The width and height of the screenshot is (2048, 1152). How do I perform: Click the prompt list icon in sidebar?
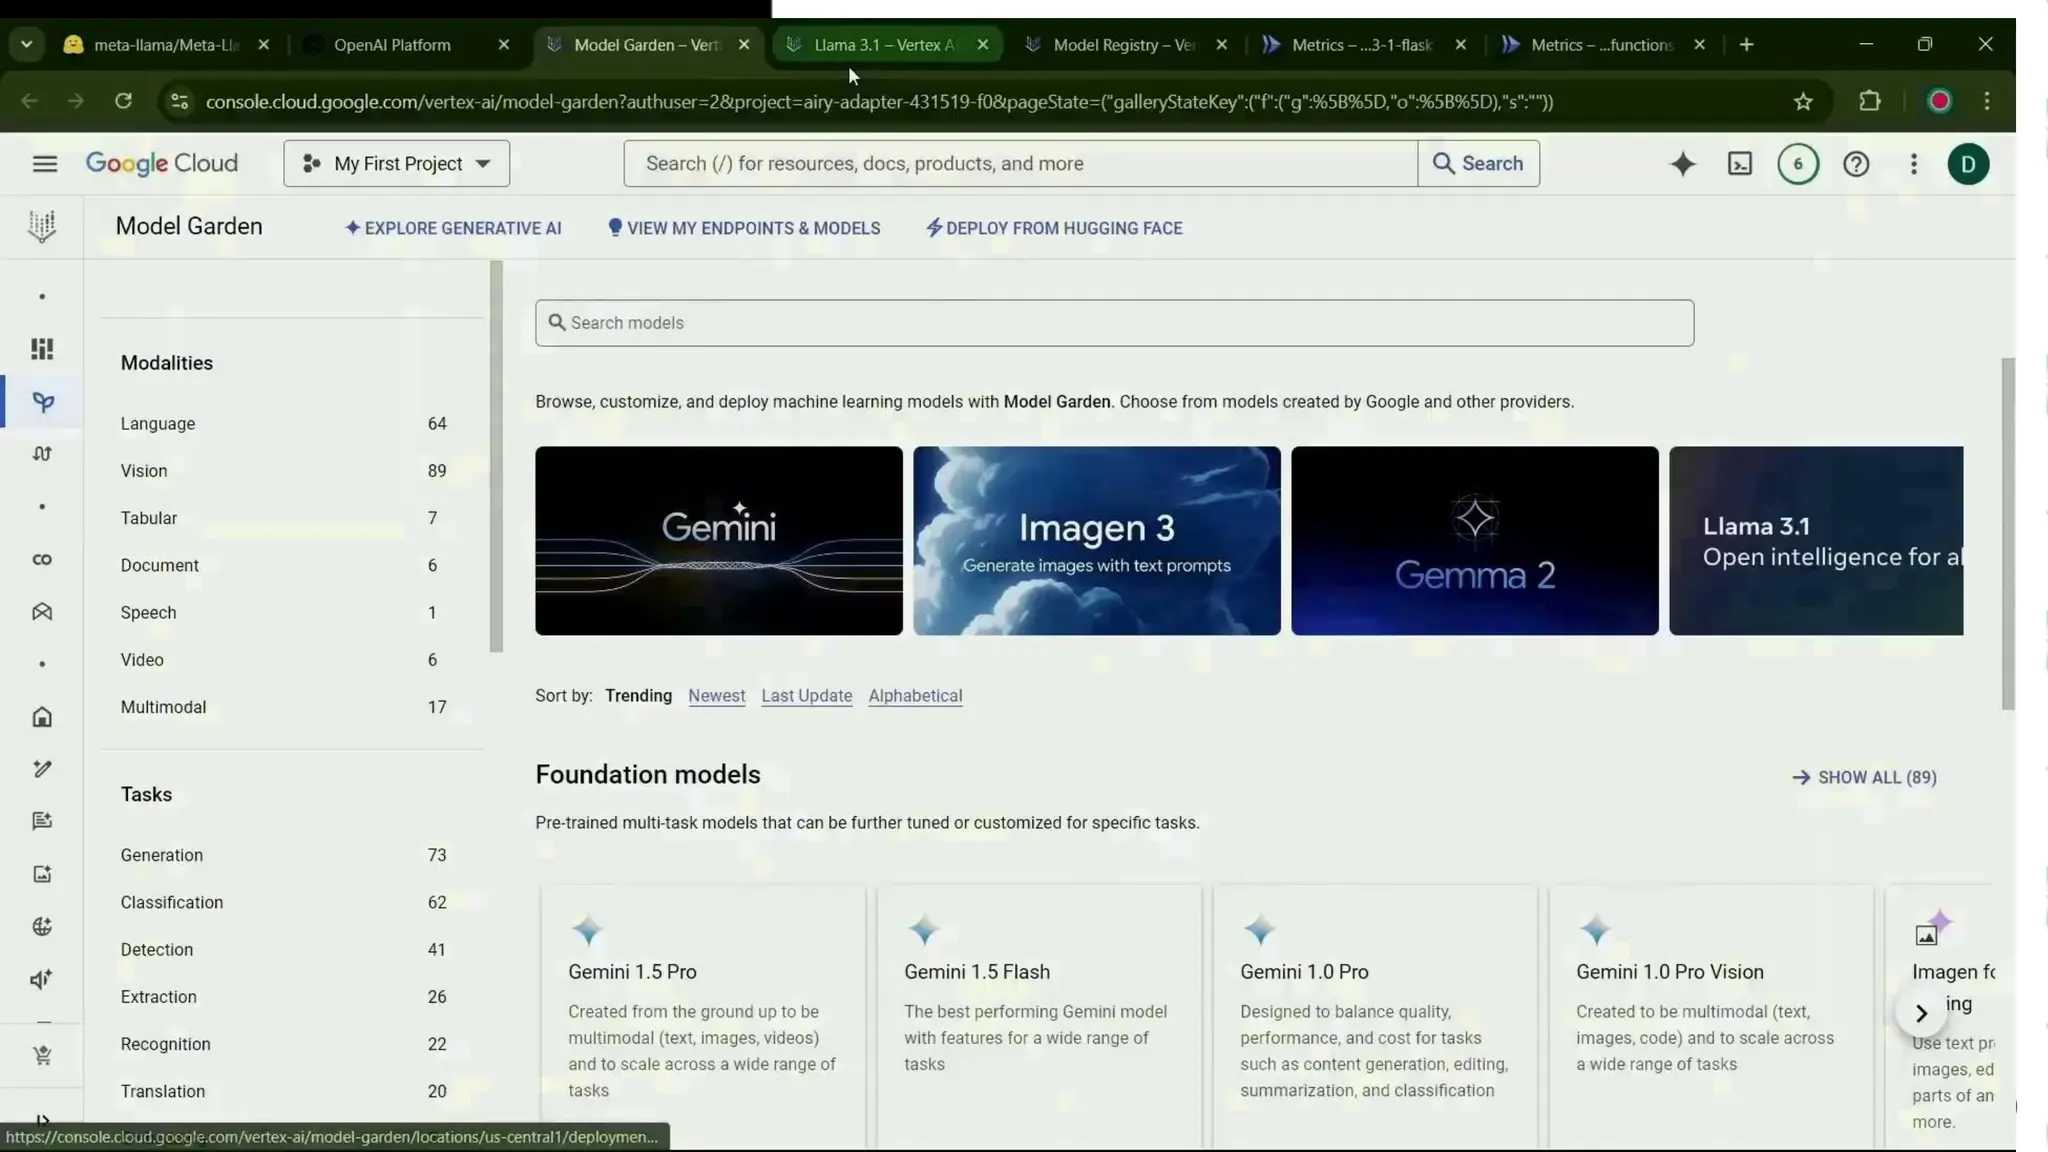pyautogui.click(x=42, y=821)
